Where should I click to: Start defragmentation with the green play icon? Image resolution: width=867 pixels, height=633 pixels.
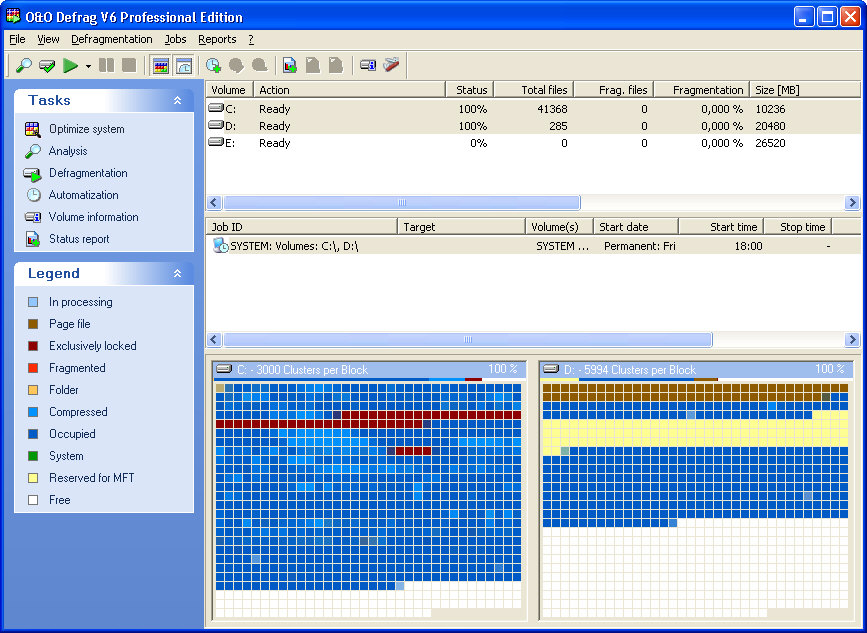click(70, 65)
